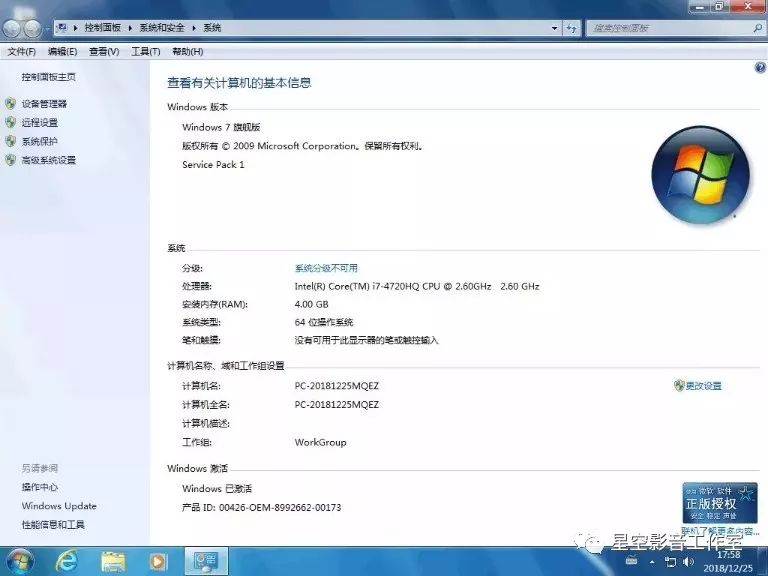Click the control panel icon in address bar
Screen dimensions: 768x576
click(x=62, y=28)
